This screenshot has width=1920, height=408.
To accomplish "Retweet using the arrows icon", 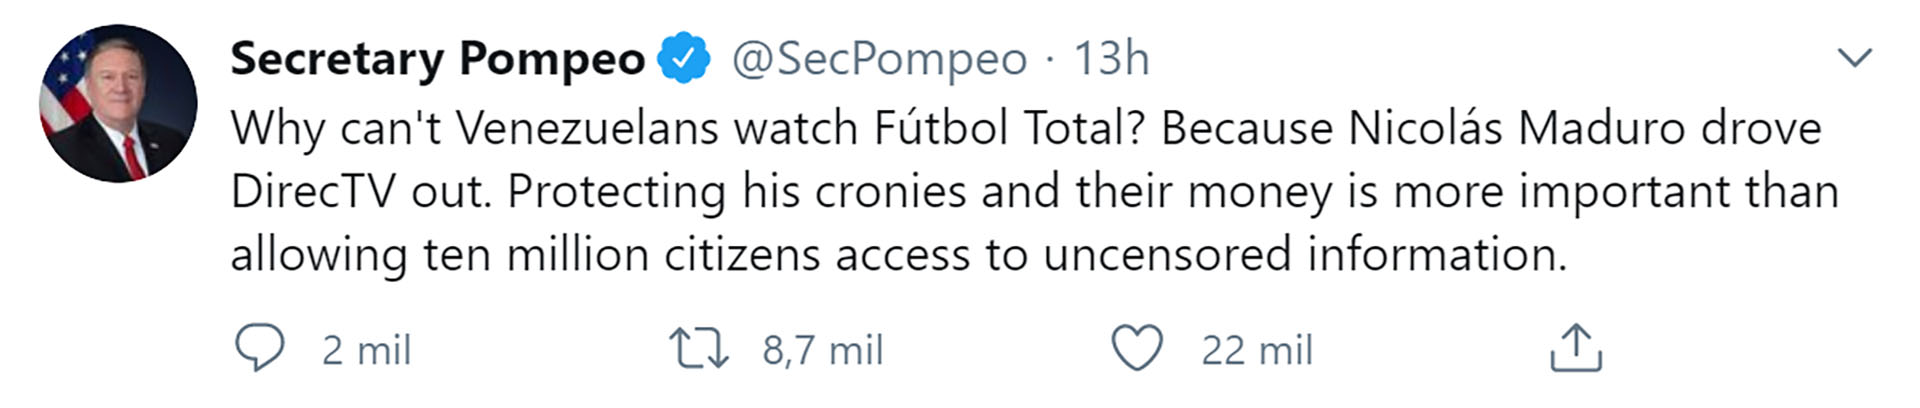I will click(699, 349).
